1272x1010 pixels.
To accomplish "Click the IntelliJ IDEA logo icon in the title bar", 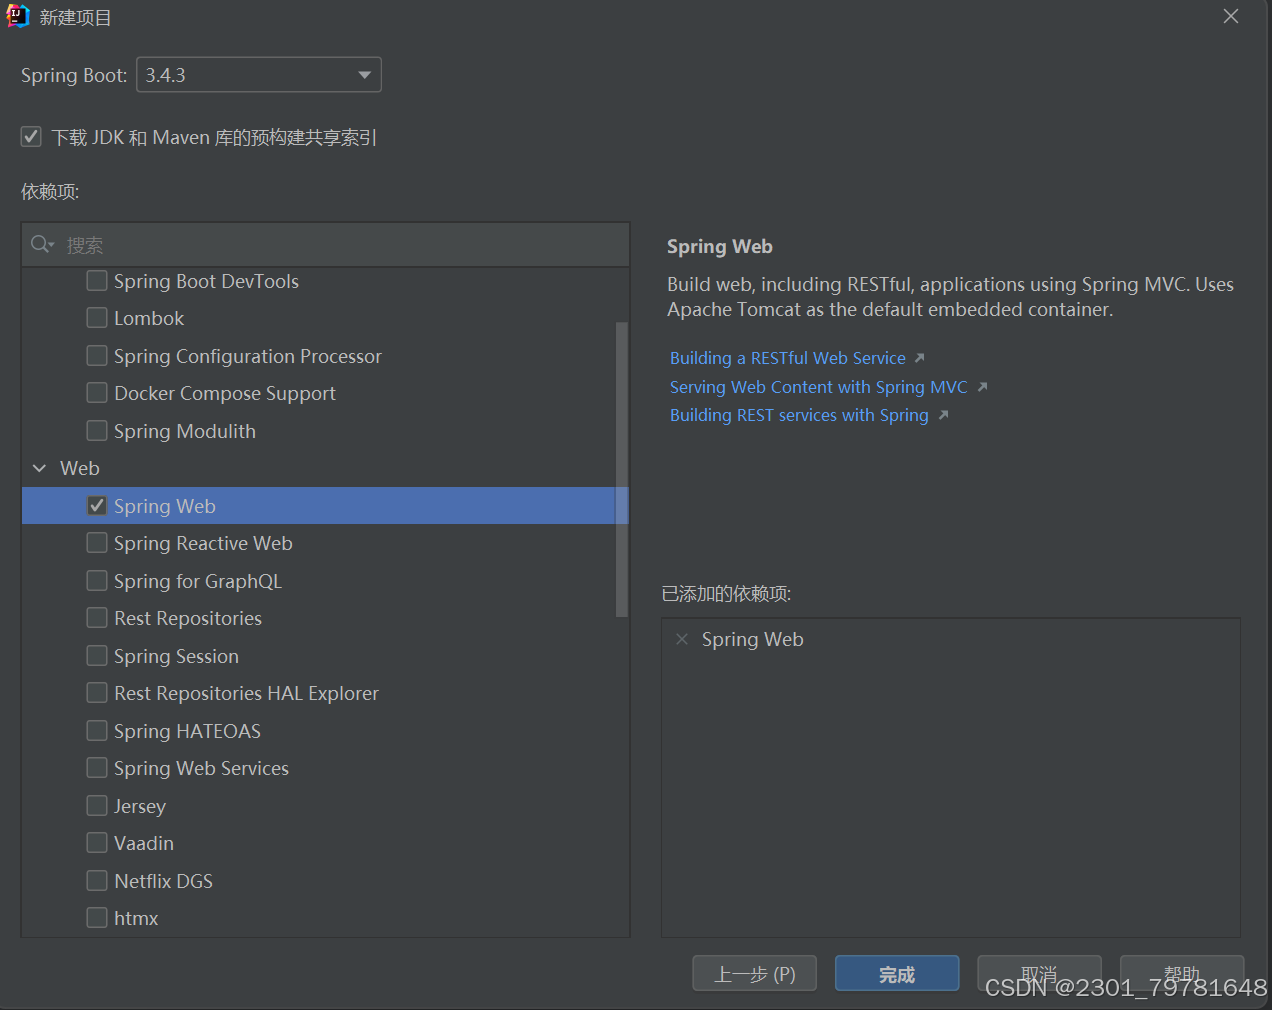I will [18, 16].
